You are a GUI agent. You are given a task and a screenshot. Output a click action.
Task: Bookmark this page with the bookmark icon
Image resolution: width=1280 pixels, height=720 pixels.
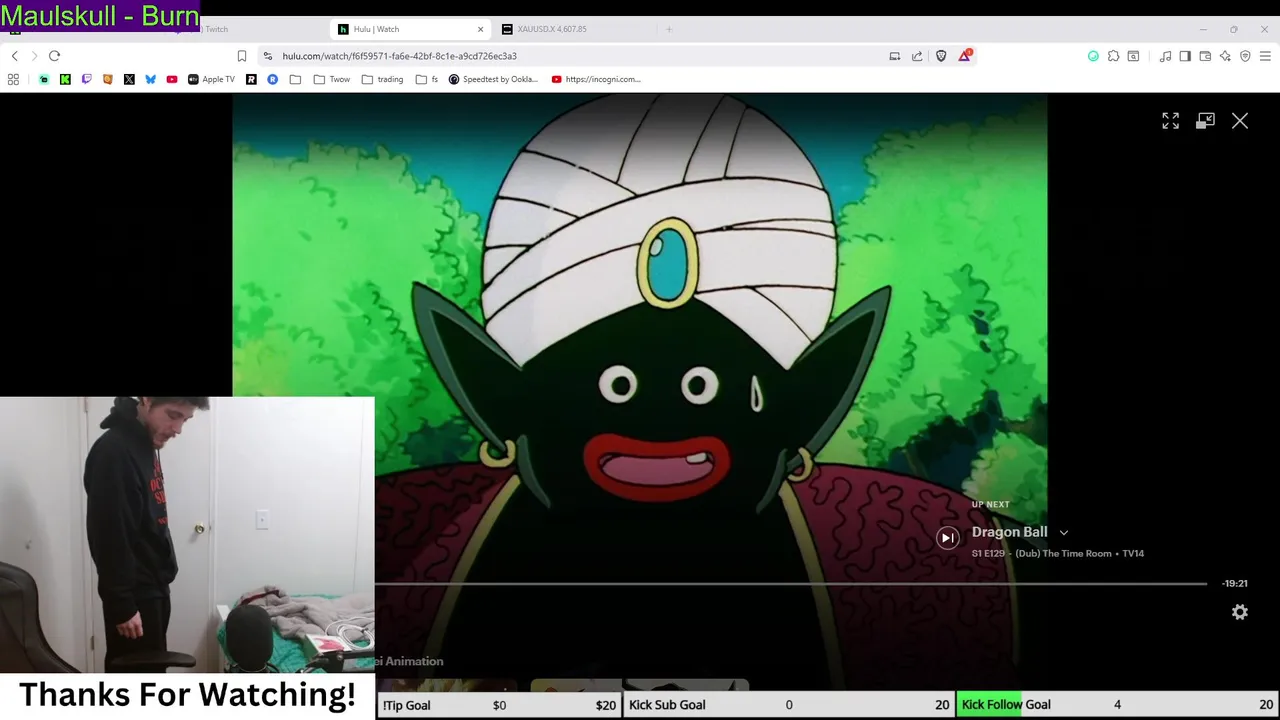pos(241,56)
